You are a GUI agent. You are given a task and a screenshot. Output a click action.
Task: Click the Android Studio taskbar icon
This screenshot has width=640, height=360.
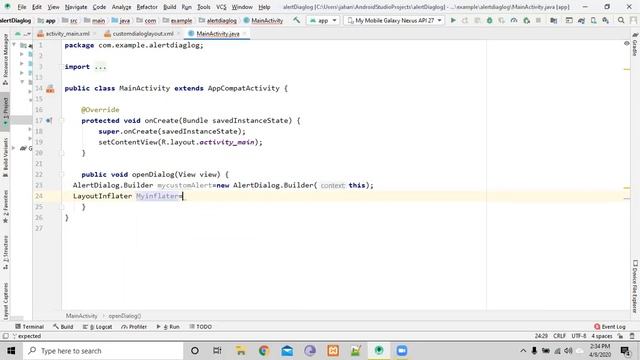[379, 351]
